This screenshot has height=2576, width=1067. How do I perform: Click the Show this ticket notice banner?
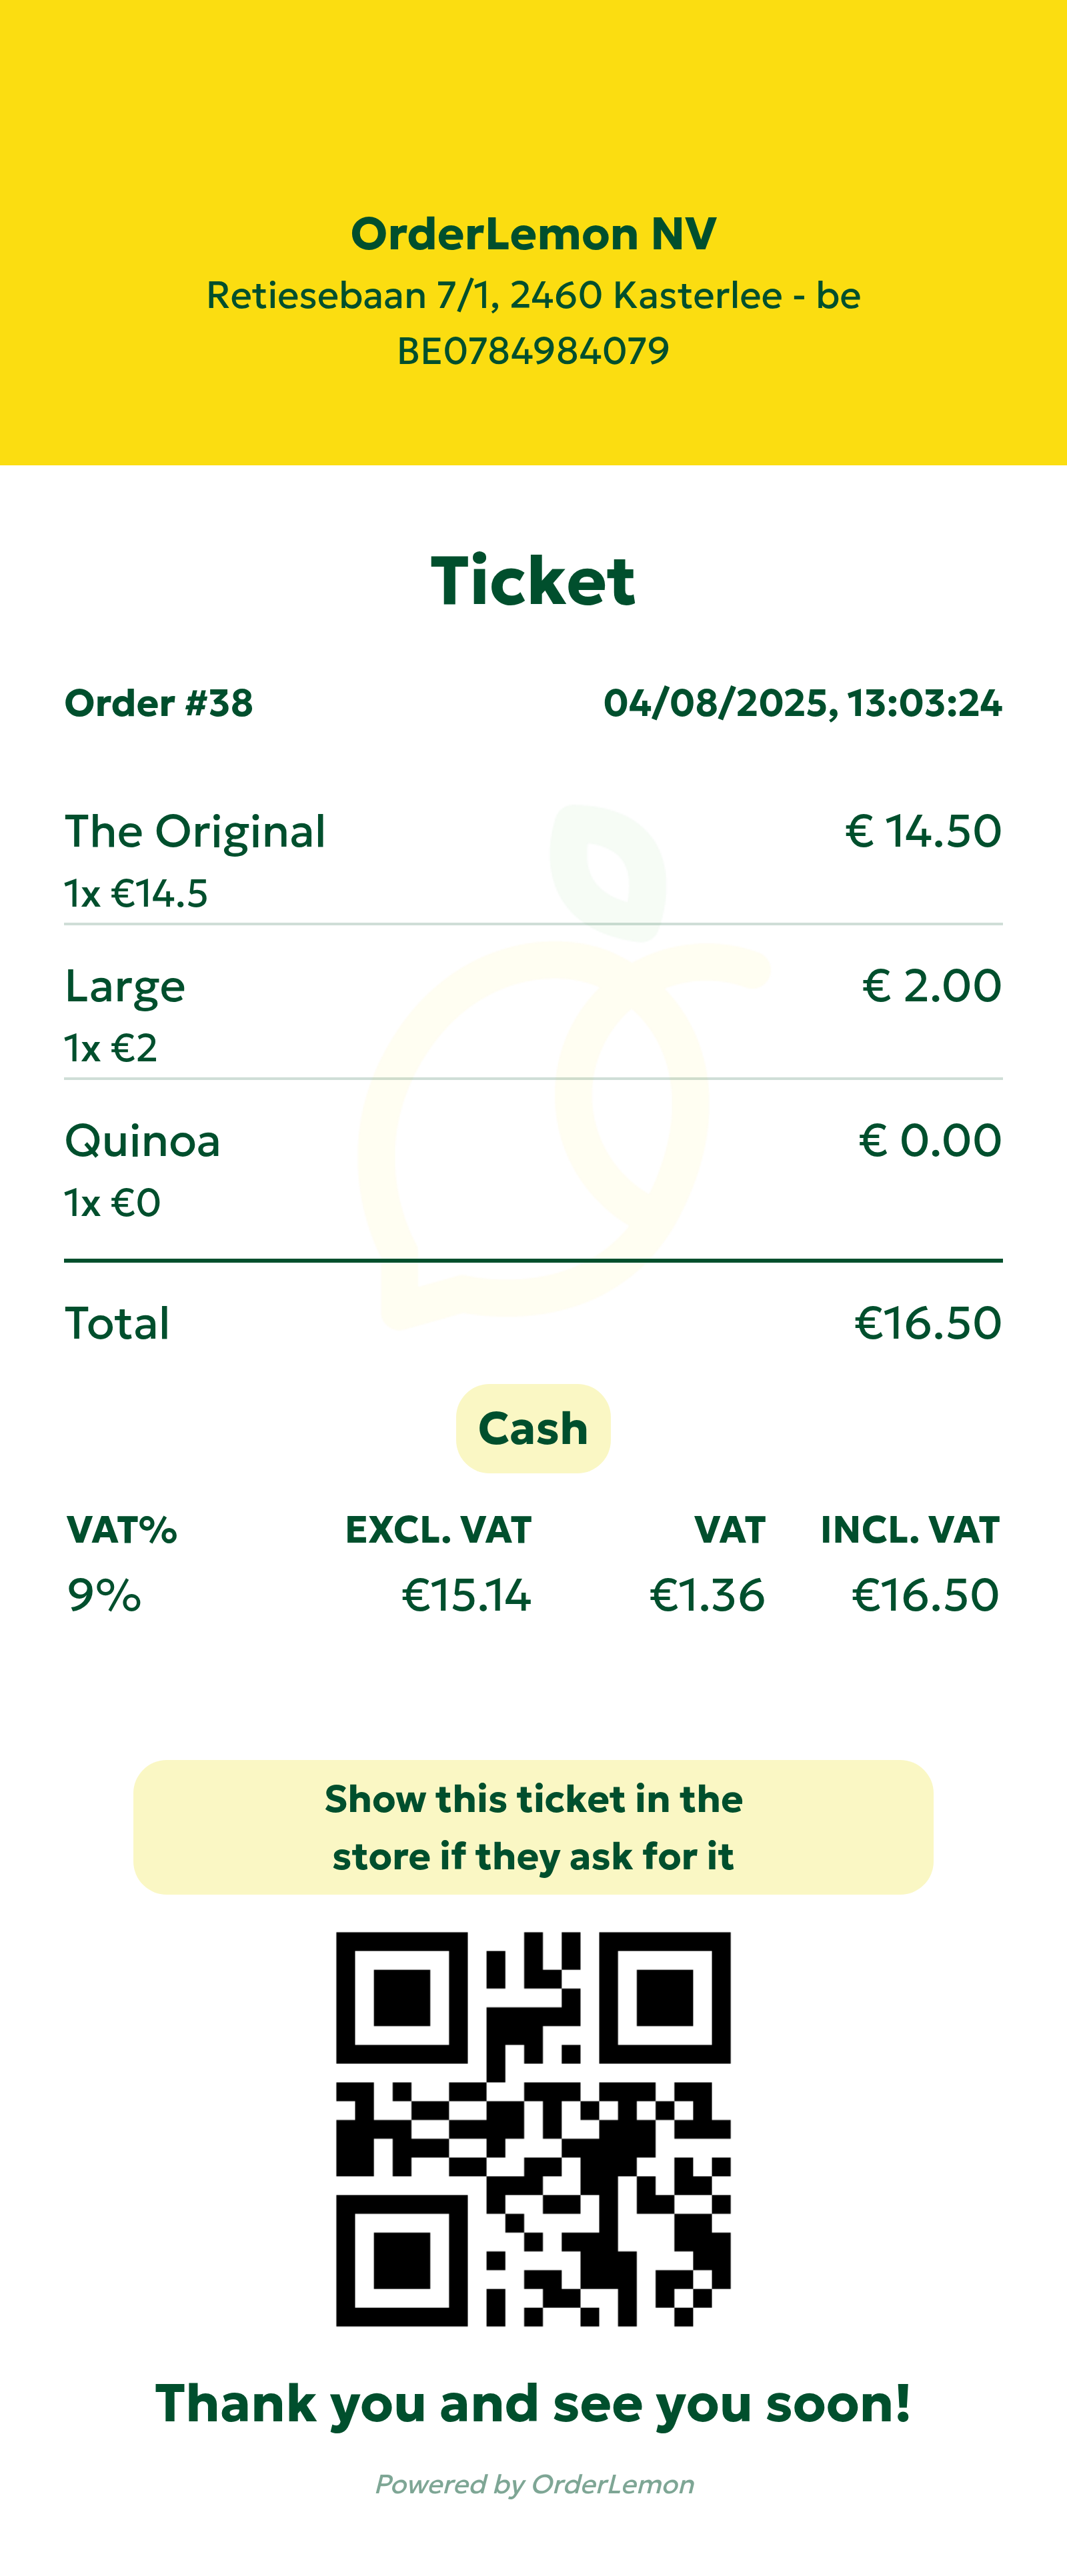(x=533, y=1827)
